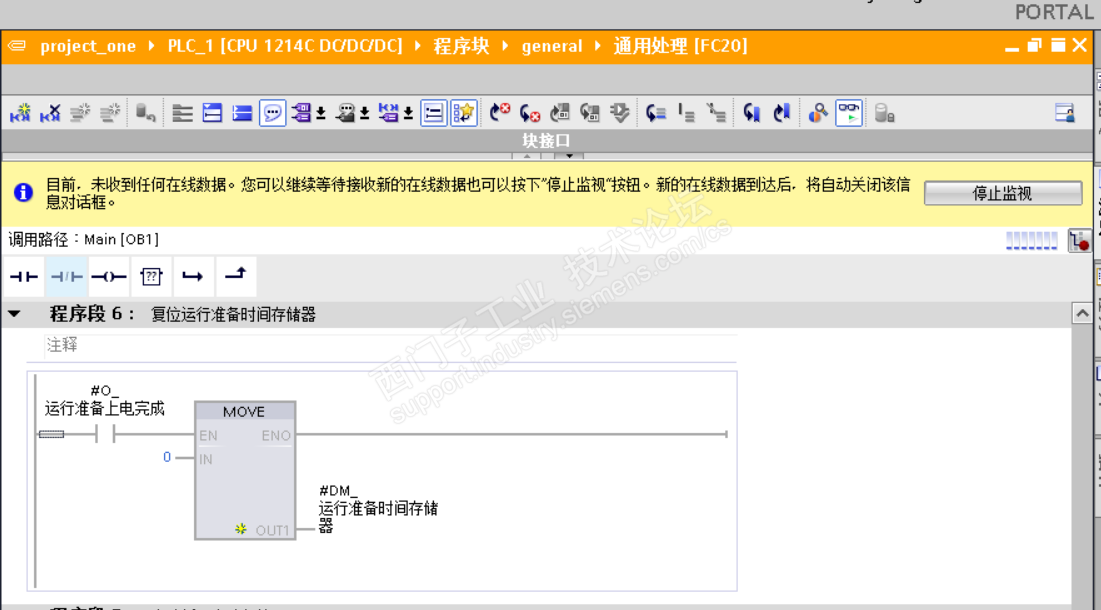Click the horizontal lines block layout icon
Viewport: 1101px width, 610px height.
pyautogui.click(x=183, y=113)
